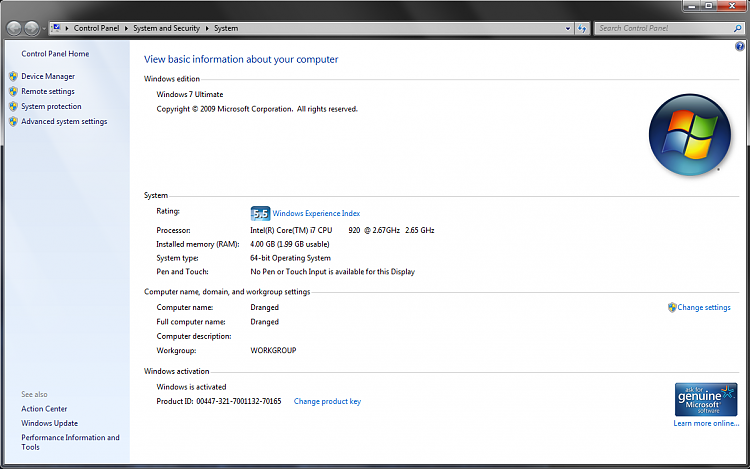Click the address bar refresh button
Screen dimensions: 750x469
coord(582,28)
